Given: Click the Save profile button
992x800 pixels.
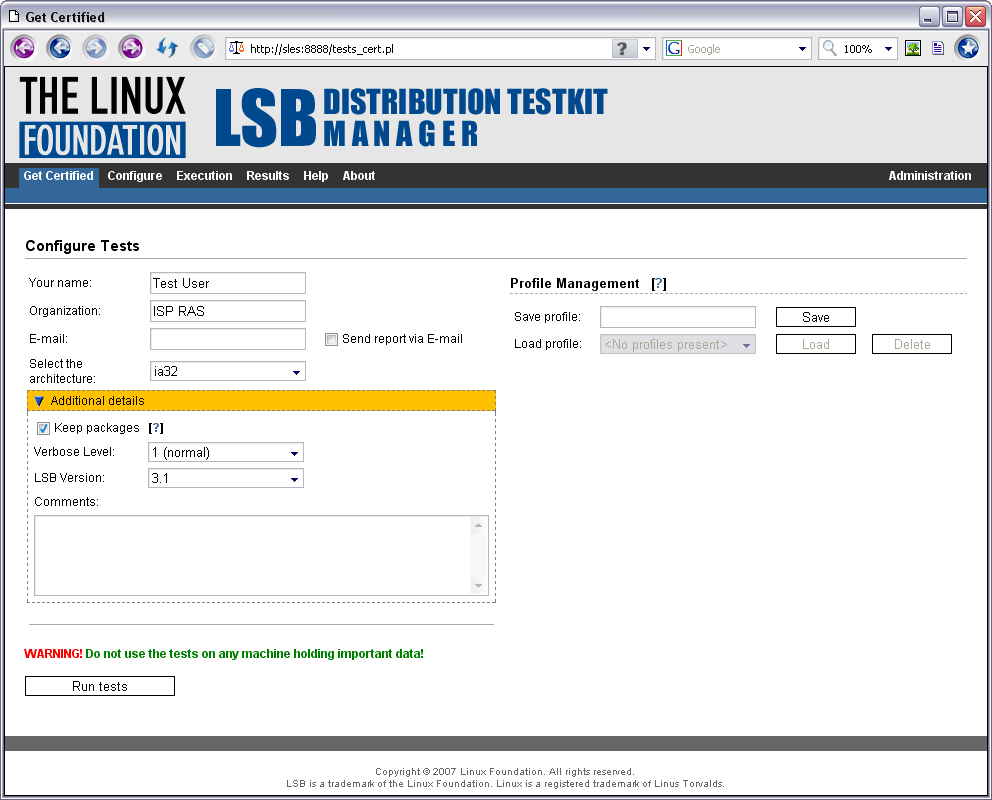Looking at the screenshot, I should point(815,317).
